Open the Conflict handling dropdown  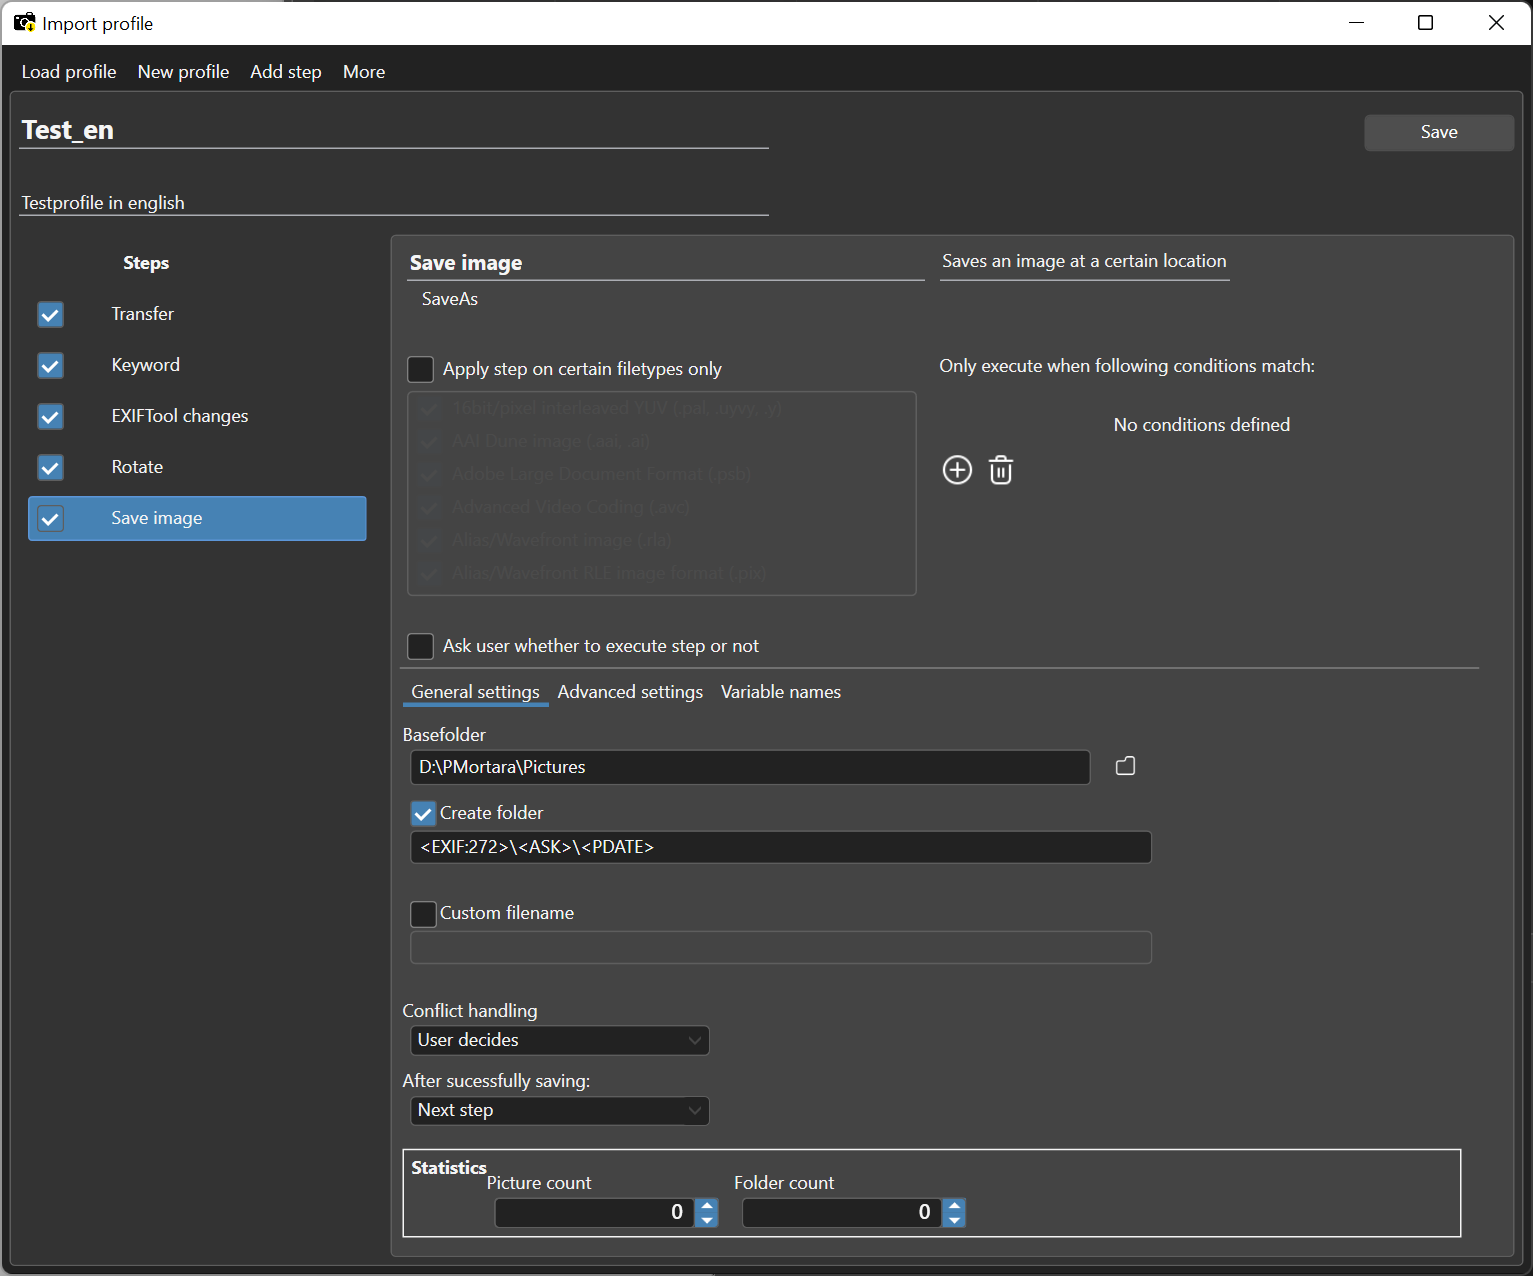pyautogui.click(x=559, y=1040)
